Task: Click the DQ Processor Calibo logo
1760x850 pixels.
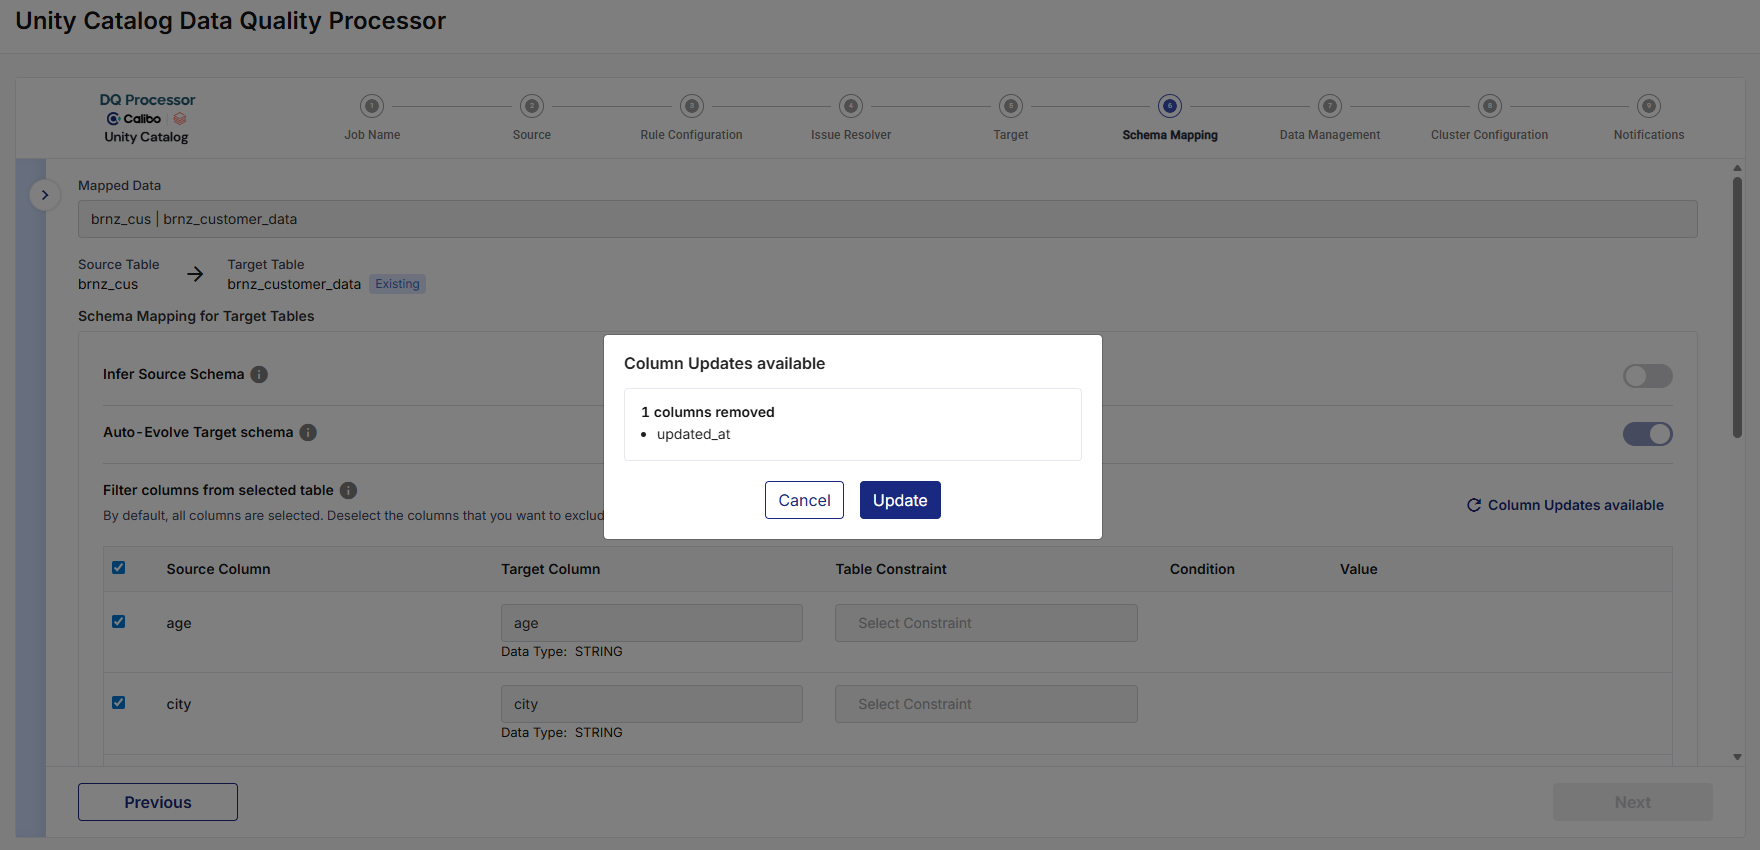Action: [147, 118]
